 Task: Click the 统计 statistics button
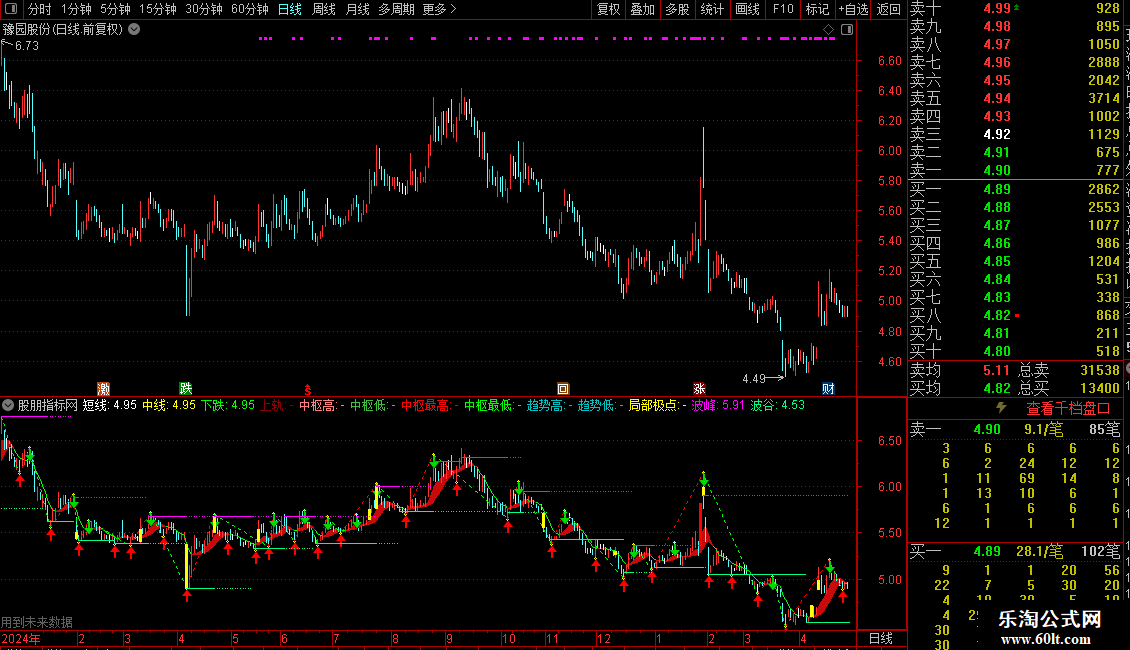click(712, 9)
